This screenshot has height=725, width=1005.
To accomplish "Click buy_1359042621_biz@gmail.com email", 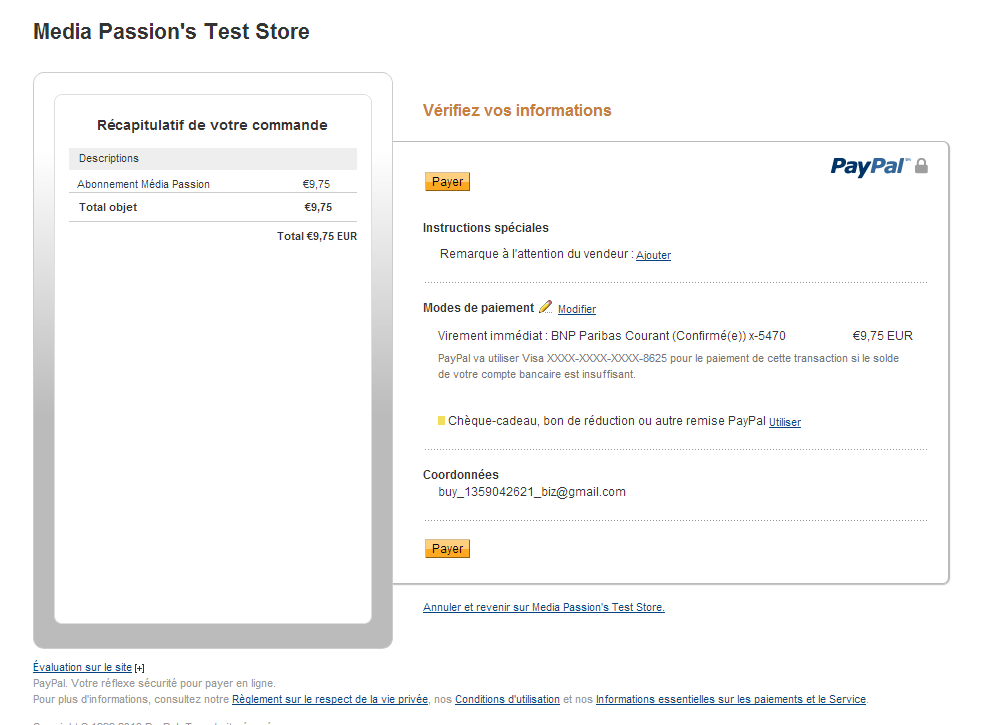I will (x=532, y=492).
